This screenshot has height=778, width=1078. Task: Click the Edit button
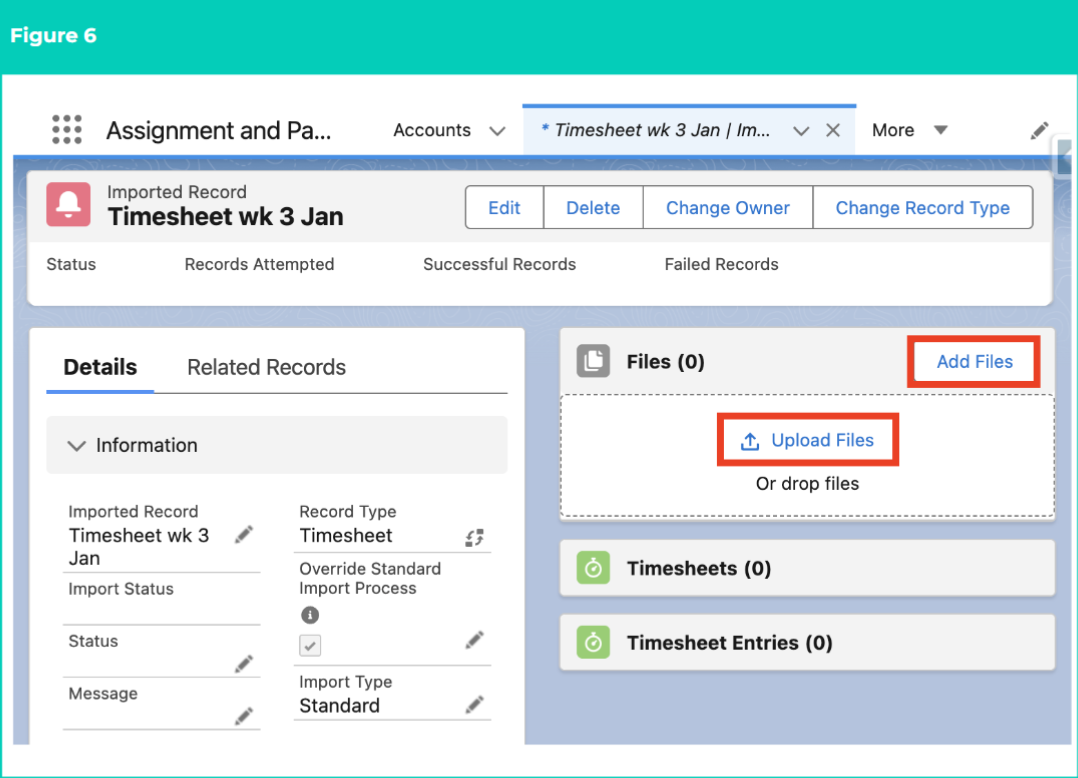[504, 208]
